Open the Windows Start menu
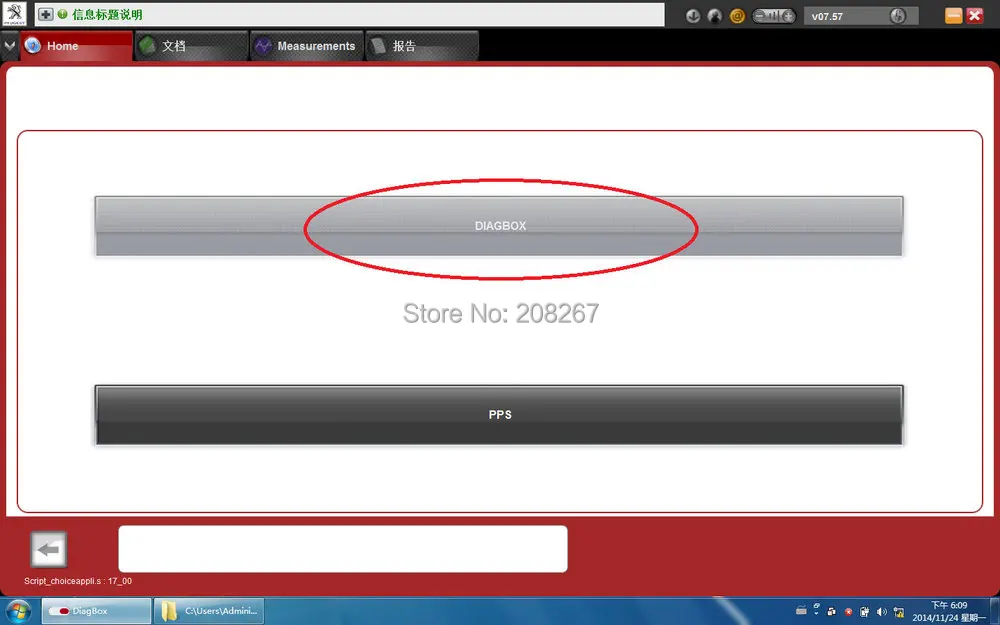 pos(18,611)
